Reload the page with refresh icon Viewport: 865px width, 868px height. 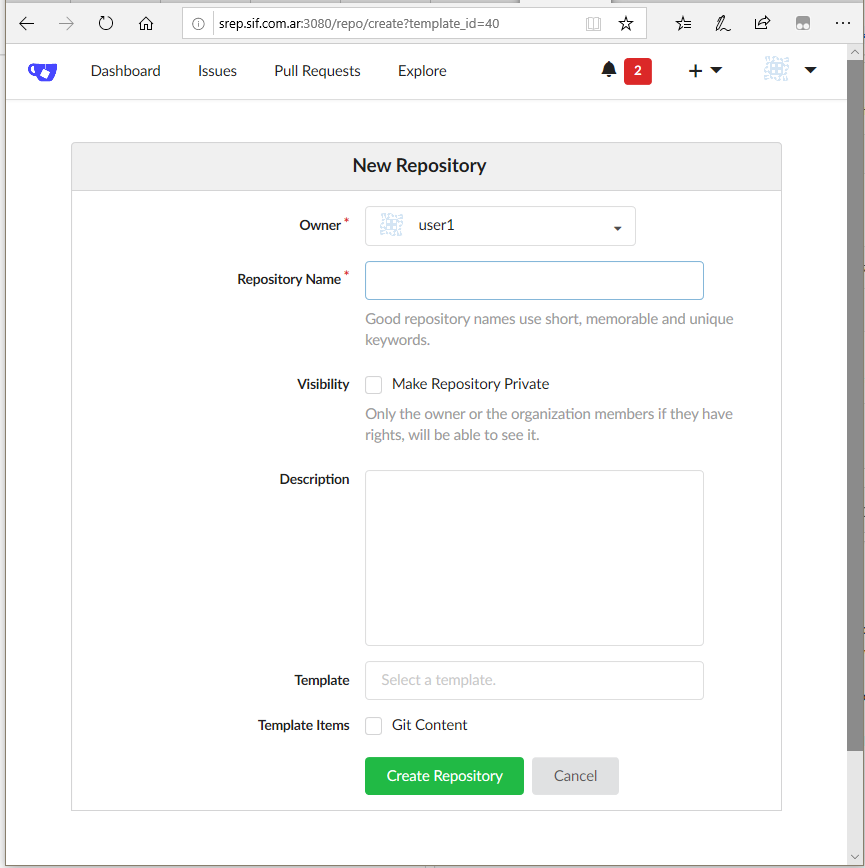click(x=106, y=23)
